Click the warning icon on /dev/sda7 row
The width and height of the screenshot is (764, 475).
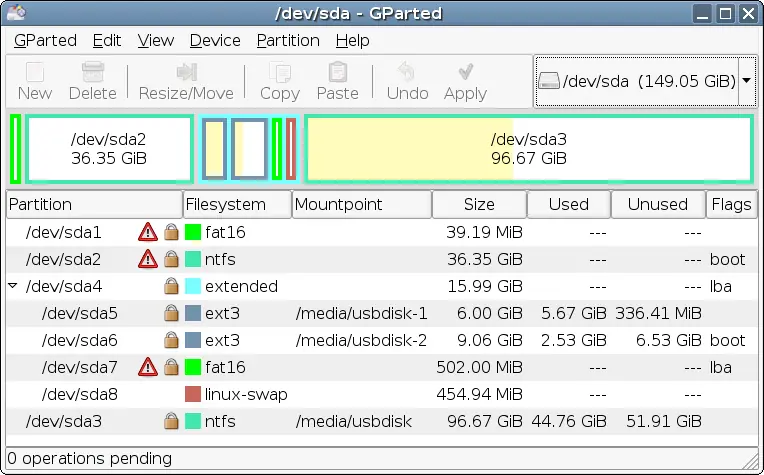tap(148, 367)
